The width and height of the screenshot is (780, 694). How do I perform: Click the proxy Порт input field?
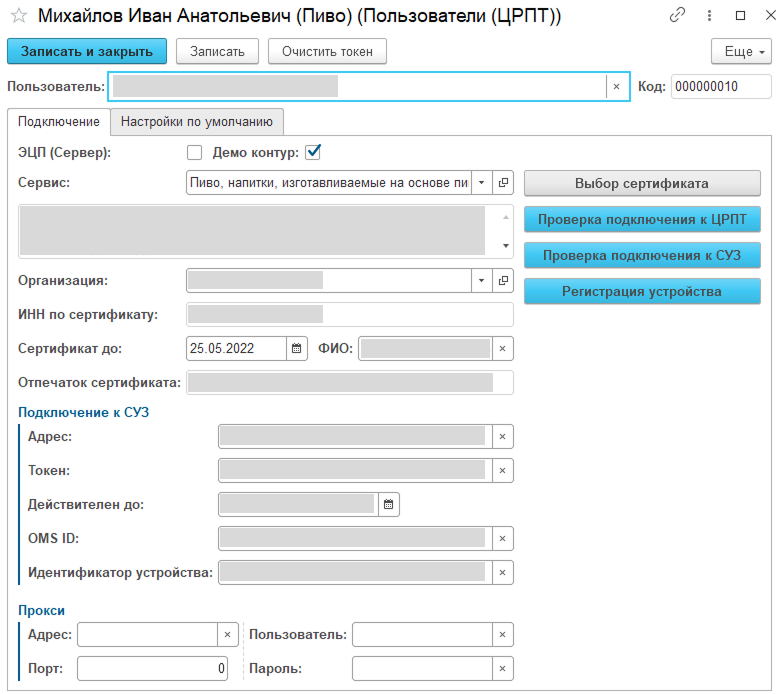pyautogui.click(x=152, y=668)
